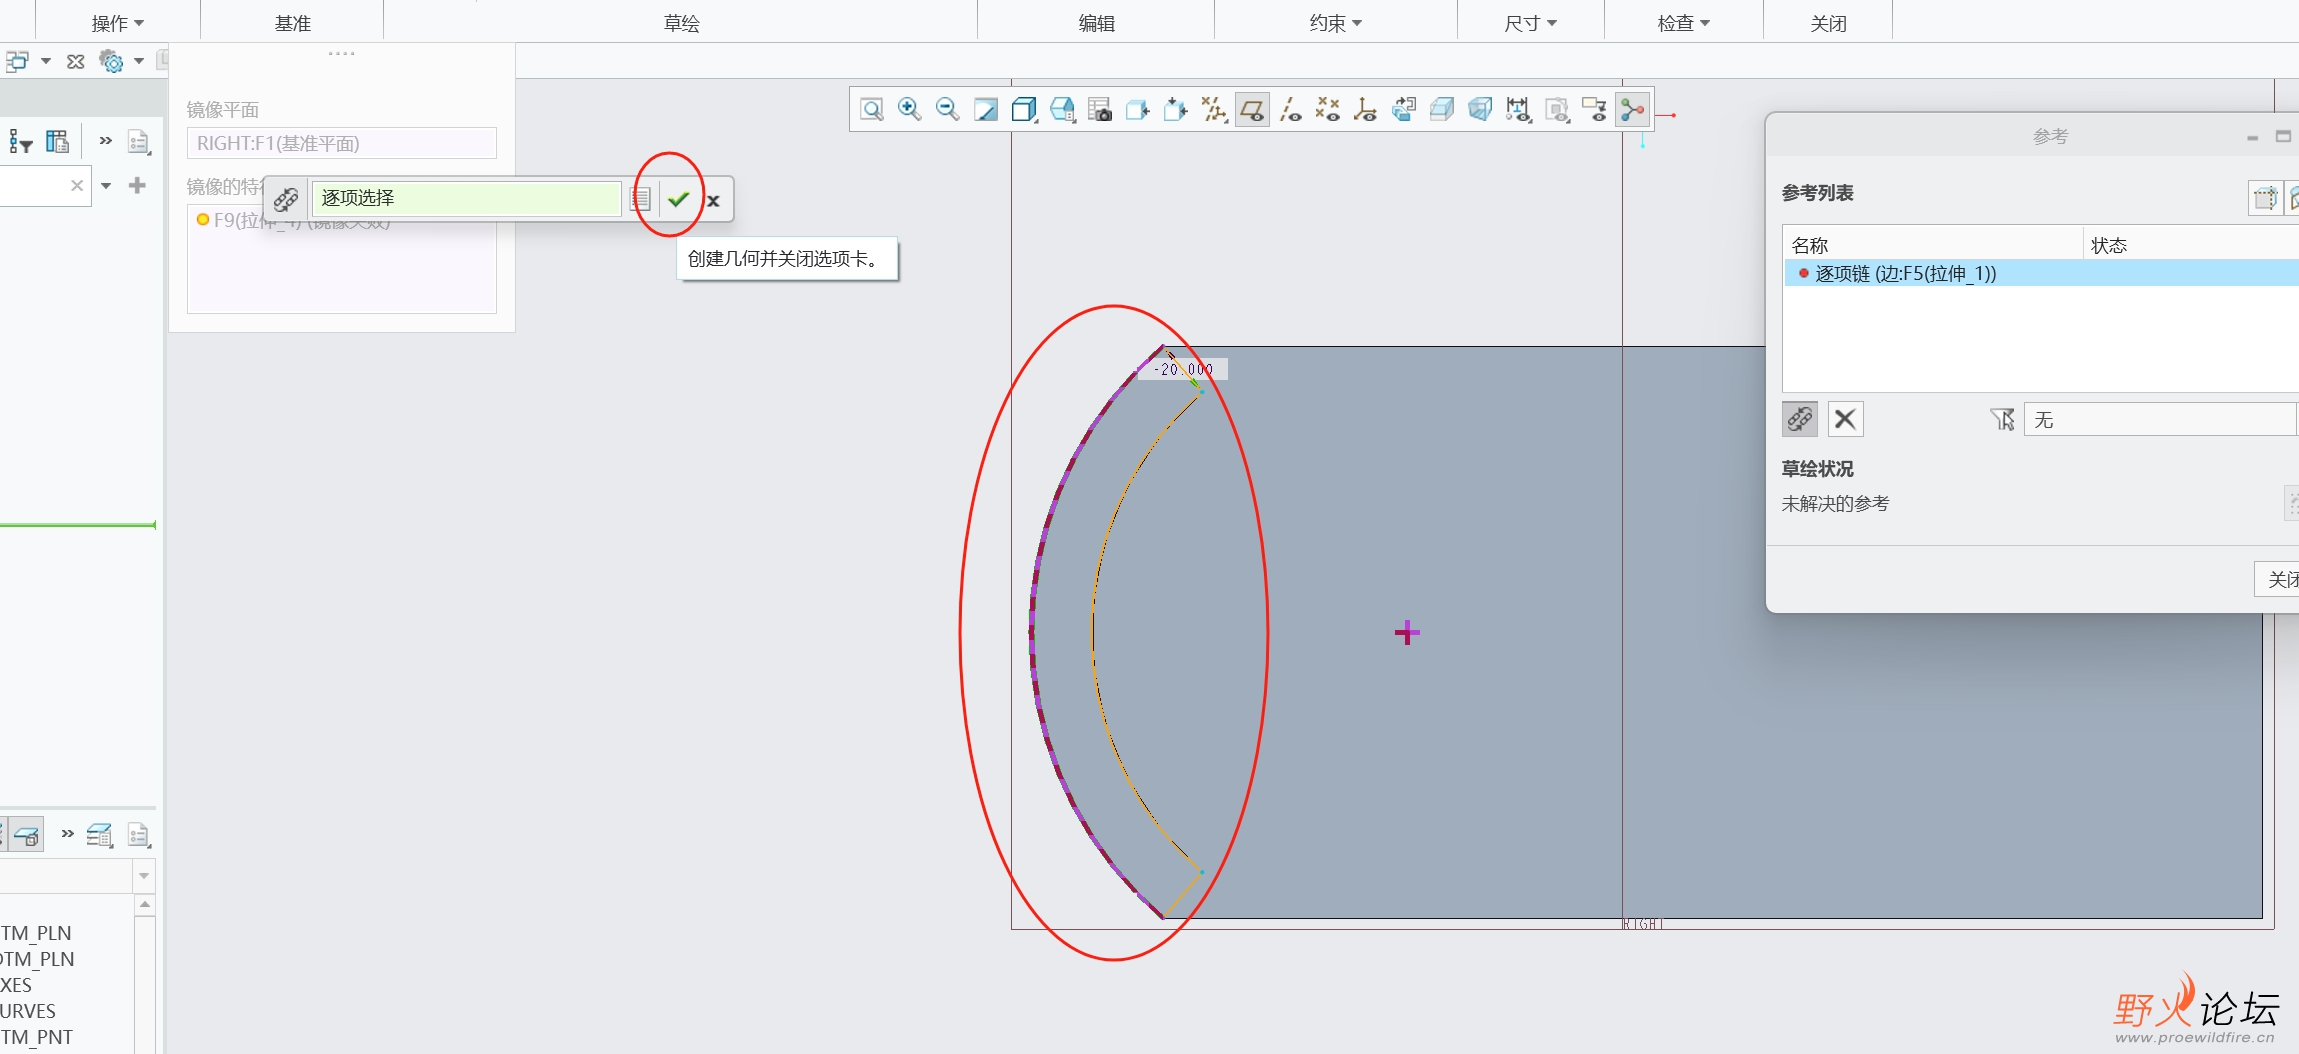2299x1054 pixels.
Task: Open dropdown arrow beside search box
Action: 106,185
